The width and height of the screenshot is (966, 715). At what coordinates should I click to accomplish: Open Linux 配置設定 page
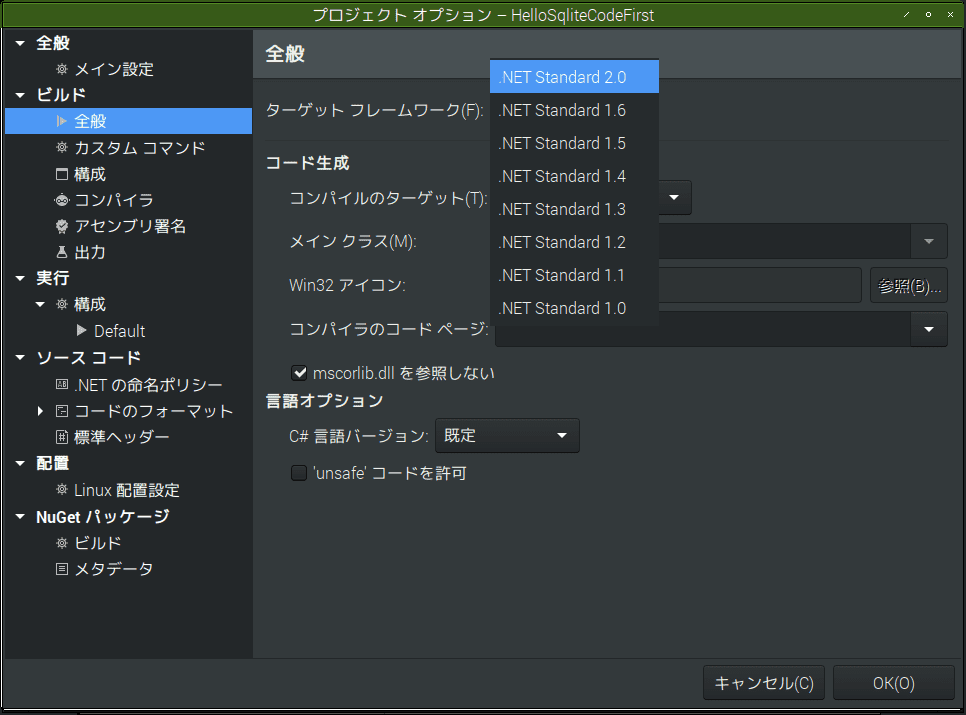pyautogui.click(x=127, y=490)
